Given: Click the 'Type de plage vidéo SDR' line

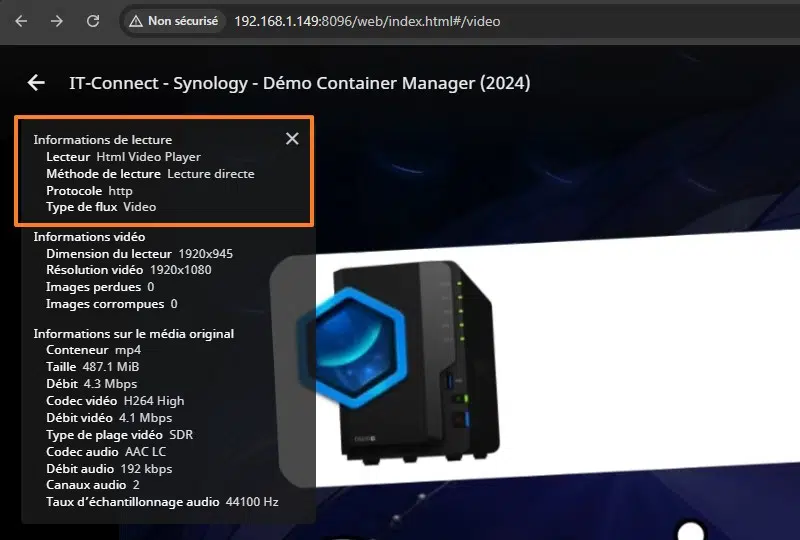Looking at the screenshot, I should 119,435.
